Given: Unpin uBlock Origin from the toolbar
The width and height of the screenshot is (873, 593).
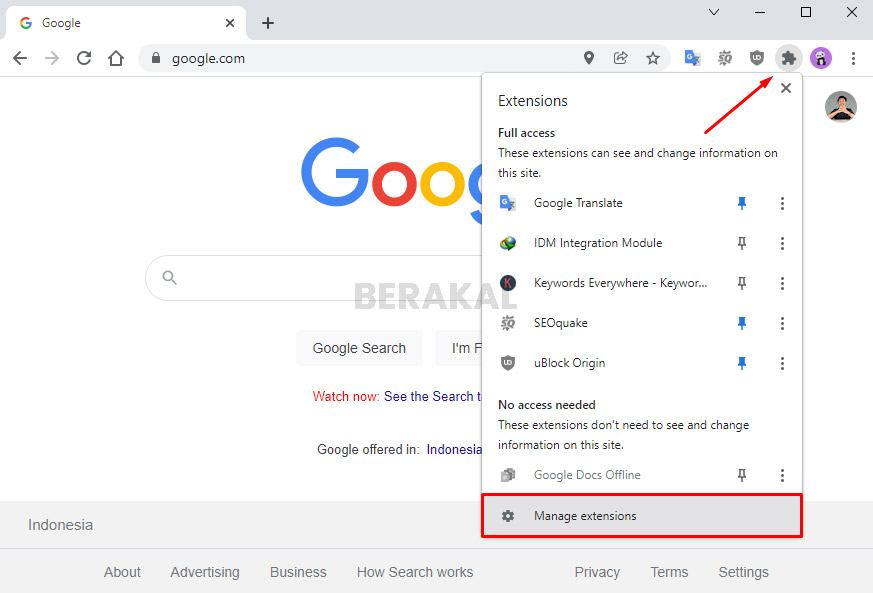Looking at the screenshot, I should (742, 363).
